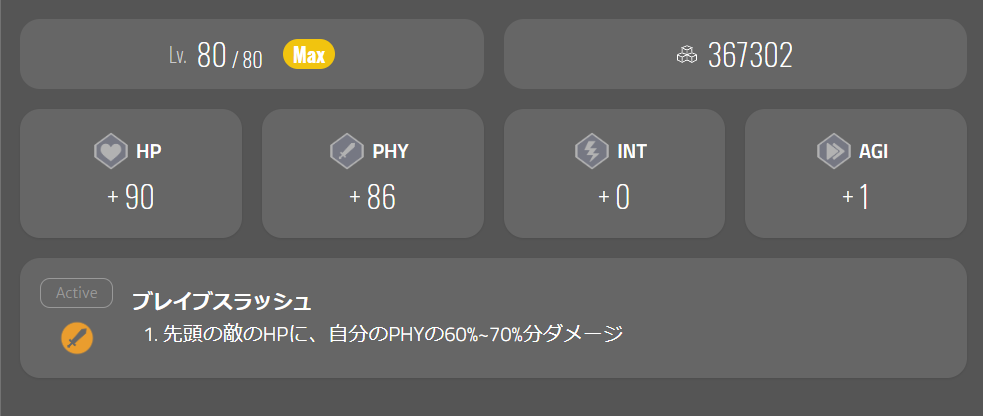The width and height of the screenshot is (983, 416).
Task: Select the HP +90 stat card
Action: pyautogui.click(x=131, y=174)
